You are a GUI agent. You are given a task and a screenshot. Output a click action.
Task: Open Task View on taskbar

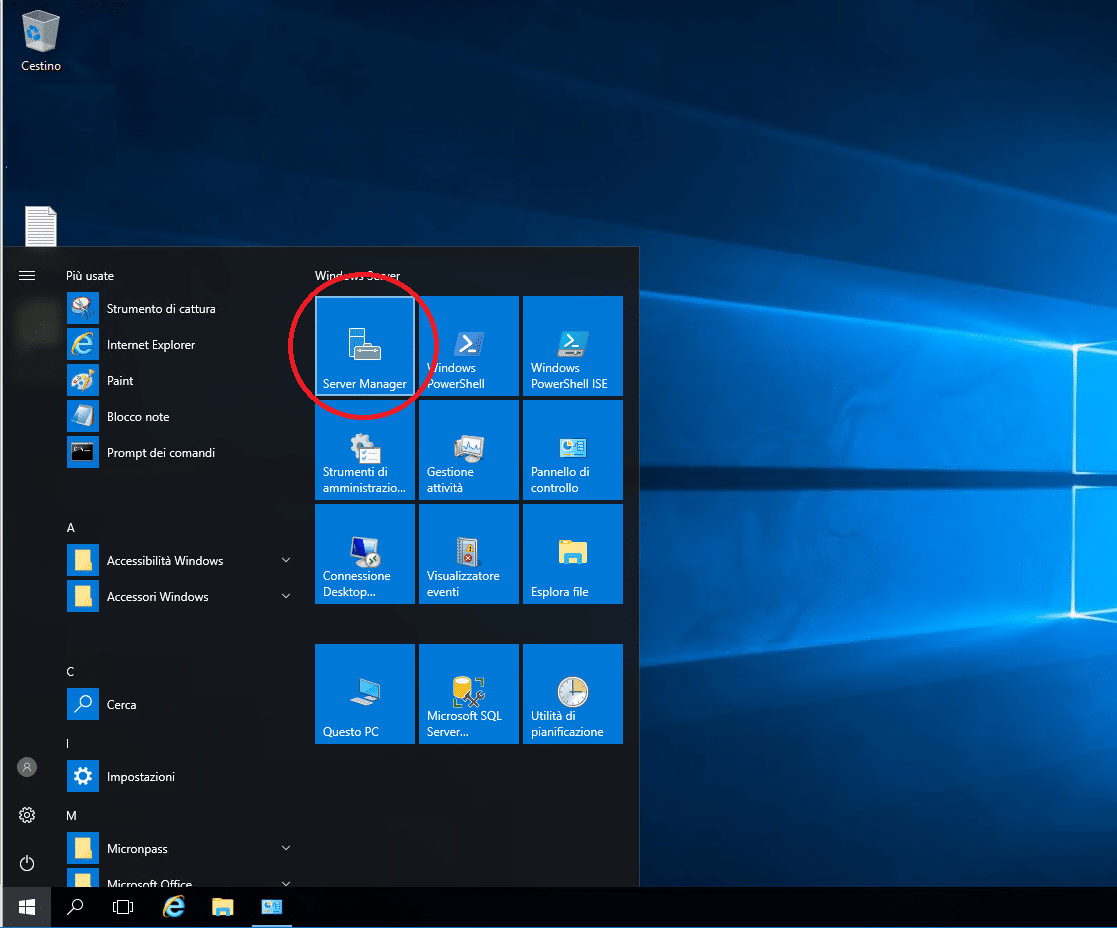123,907
